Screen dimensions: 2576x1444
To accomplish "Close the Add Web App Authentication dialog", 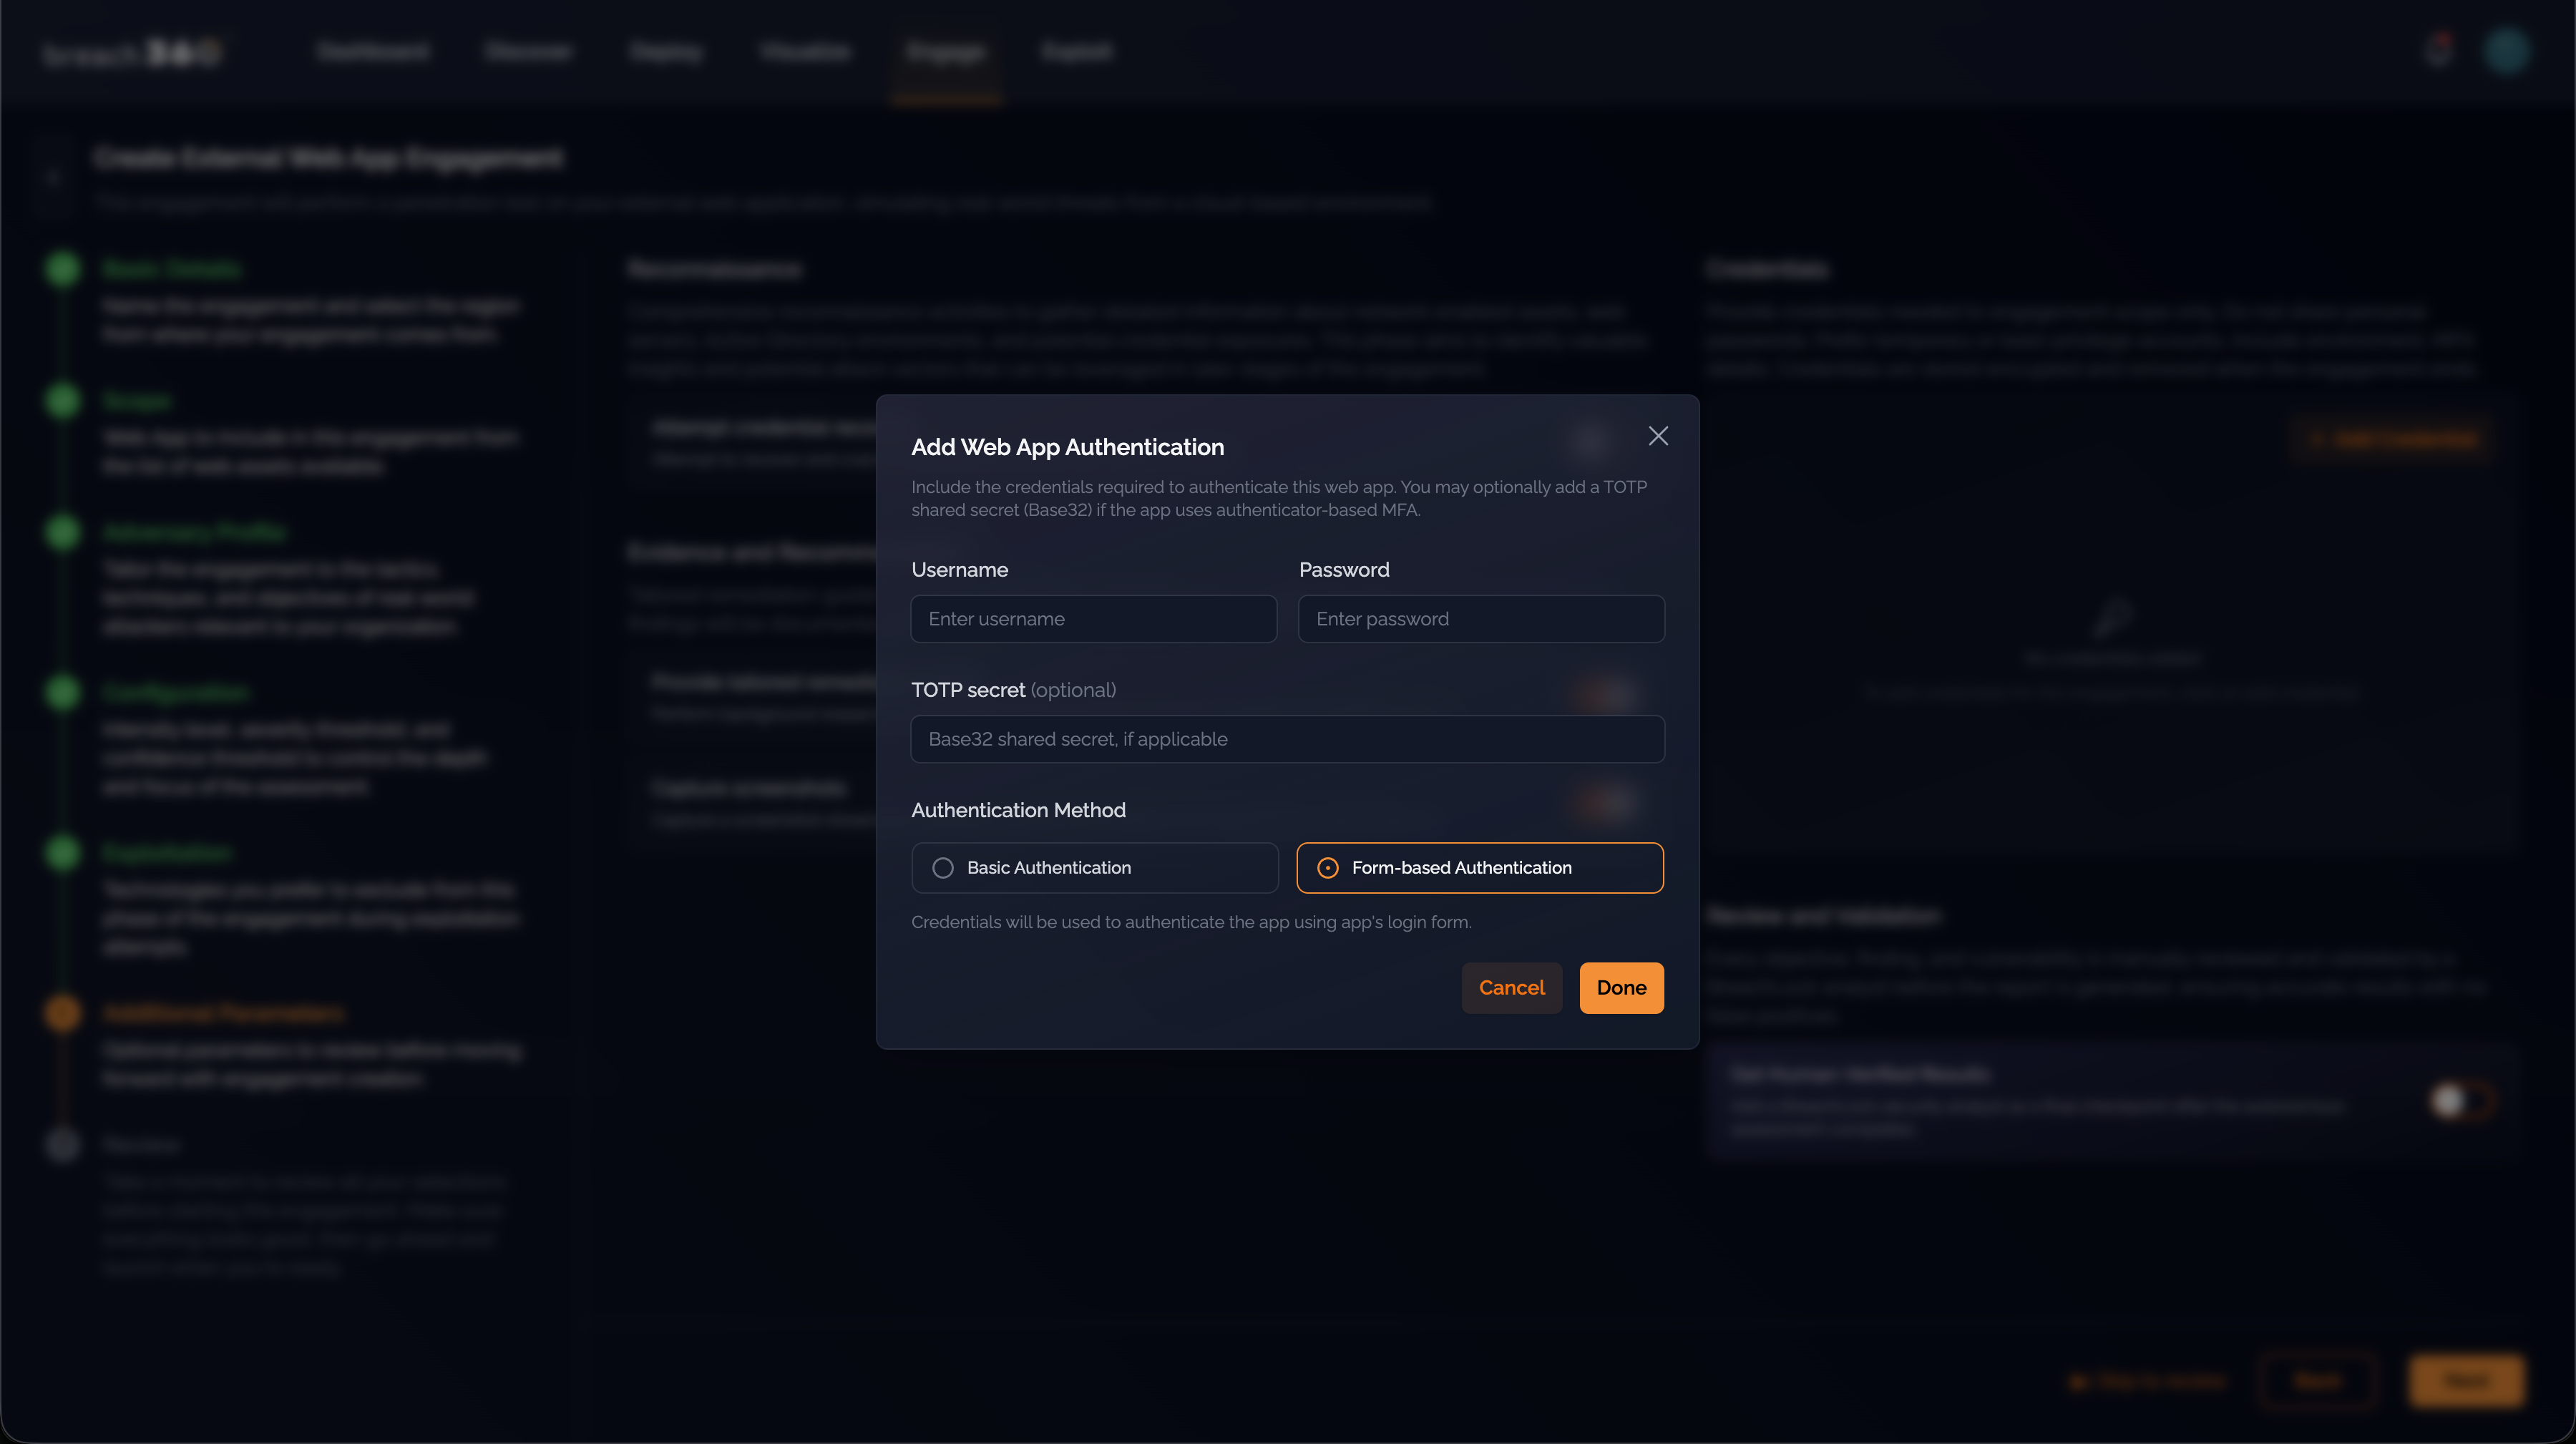I will 1658,436.
